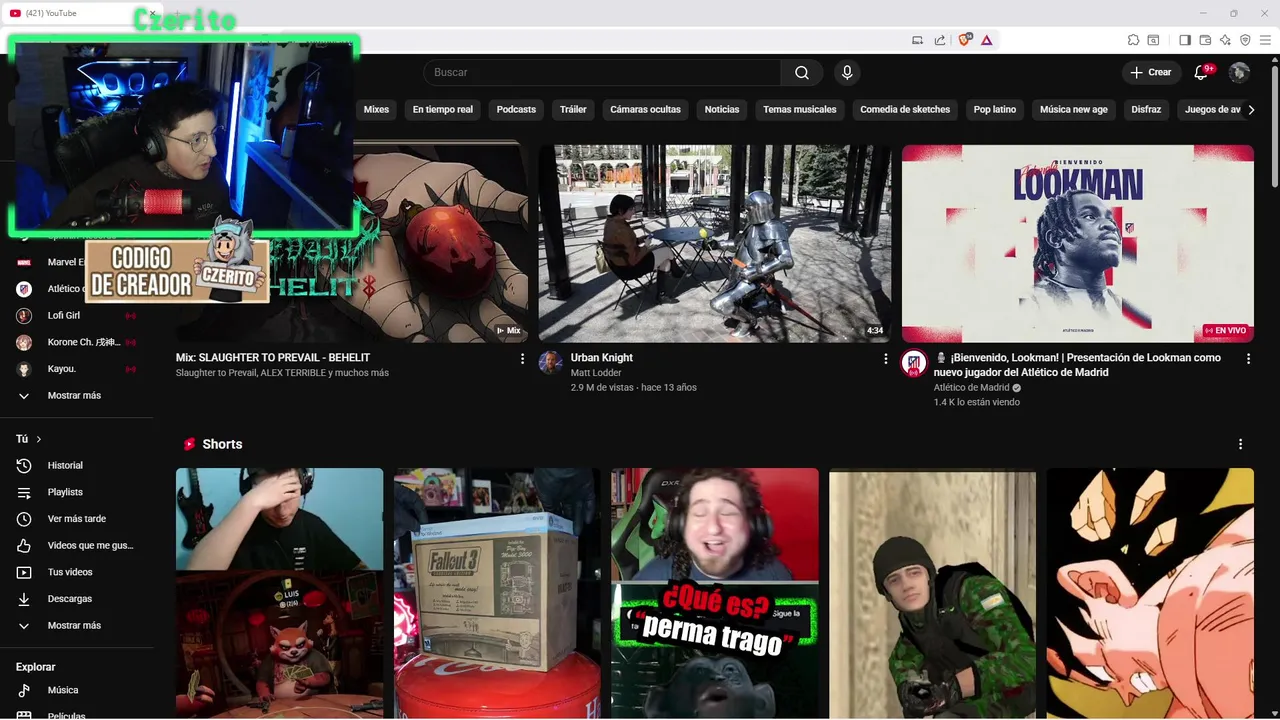The image size is (1280, 720).
Task: Start voice search with the microphone icon
Action: 847,72
